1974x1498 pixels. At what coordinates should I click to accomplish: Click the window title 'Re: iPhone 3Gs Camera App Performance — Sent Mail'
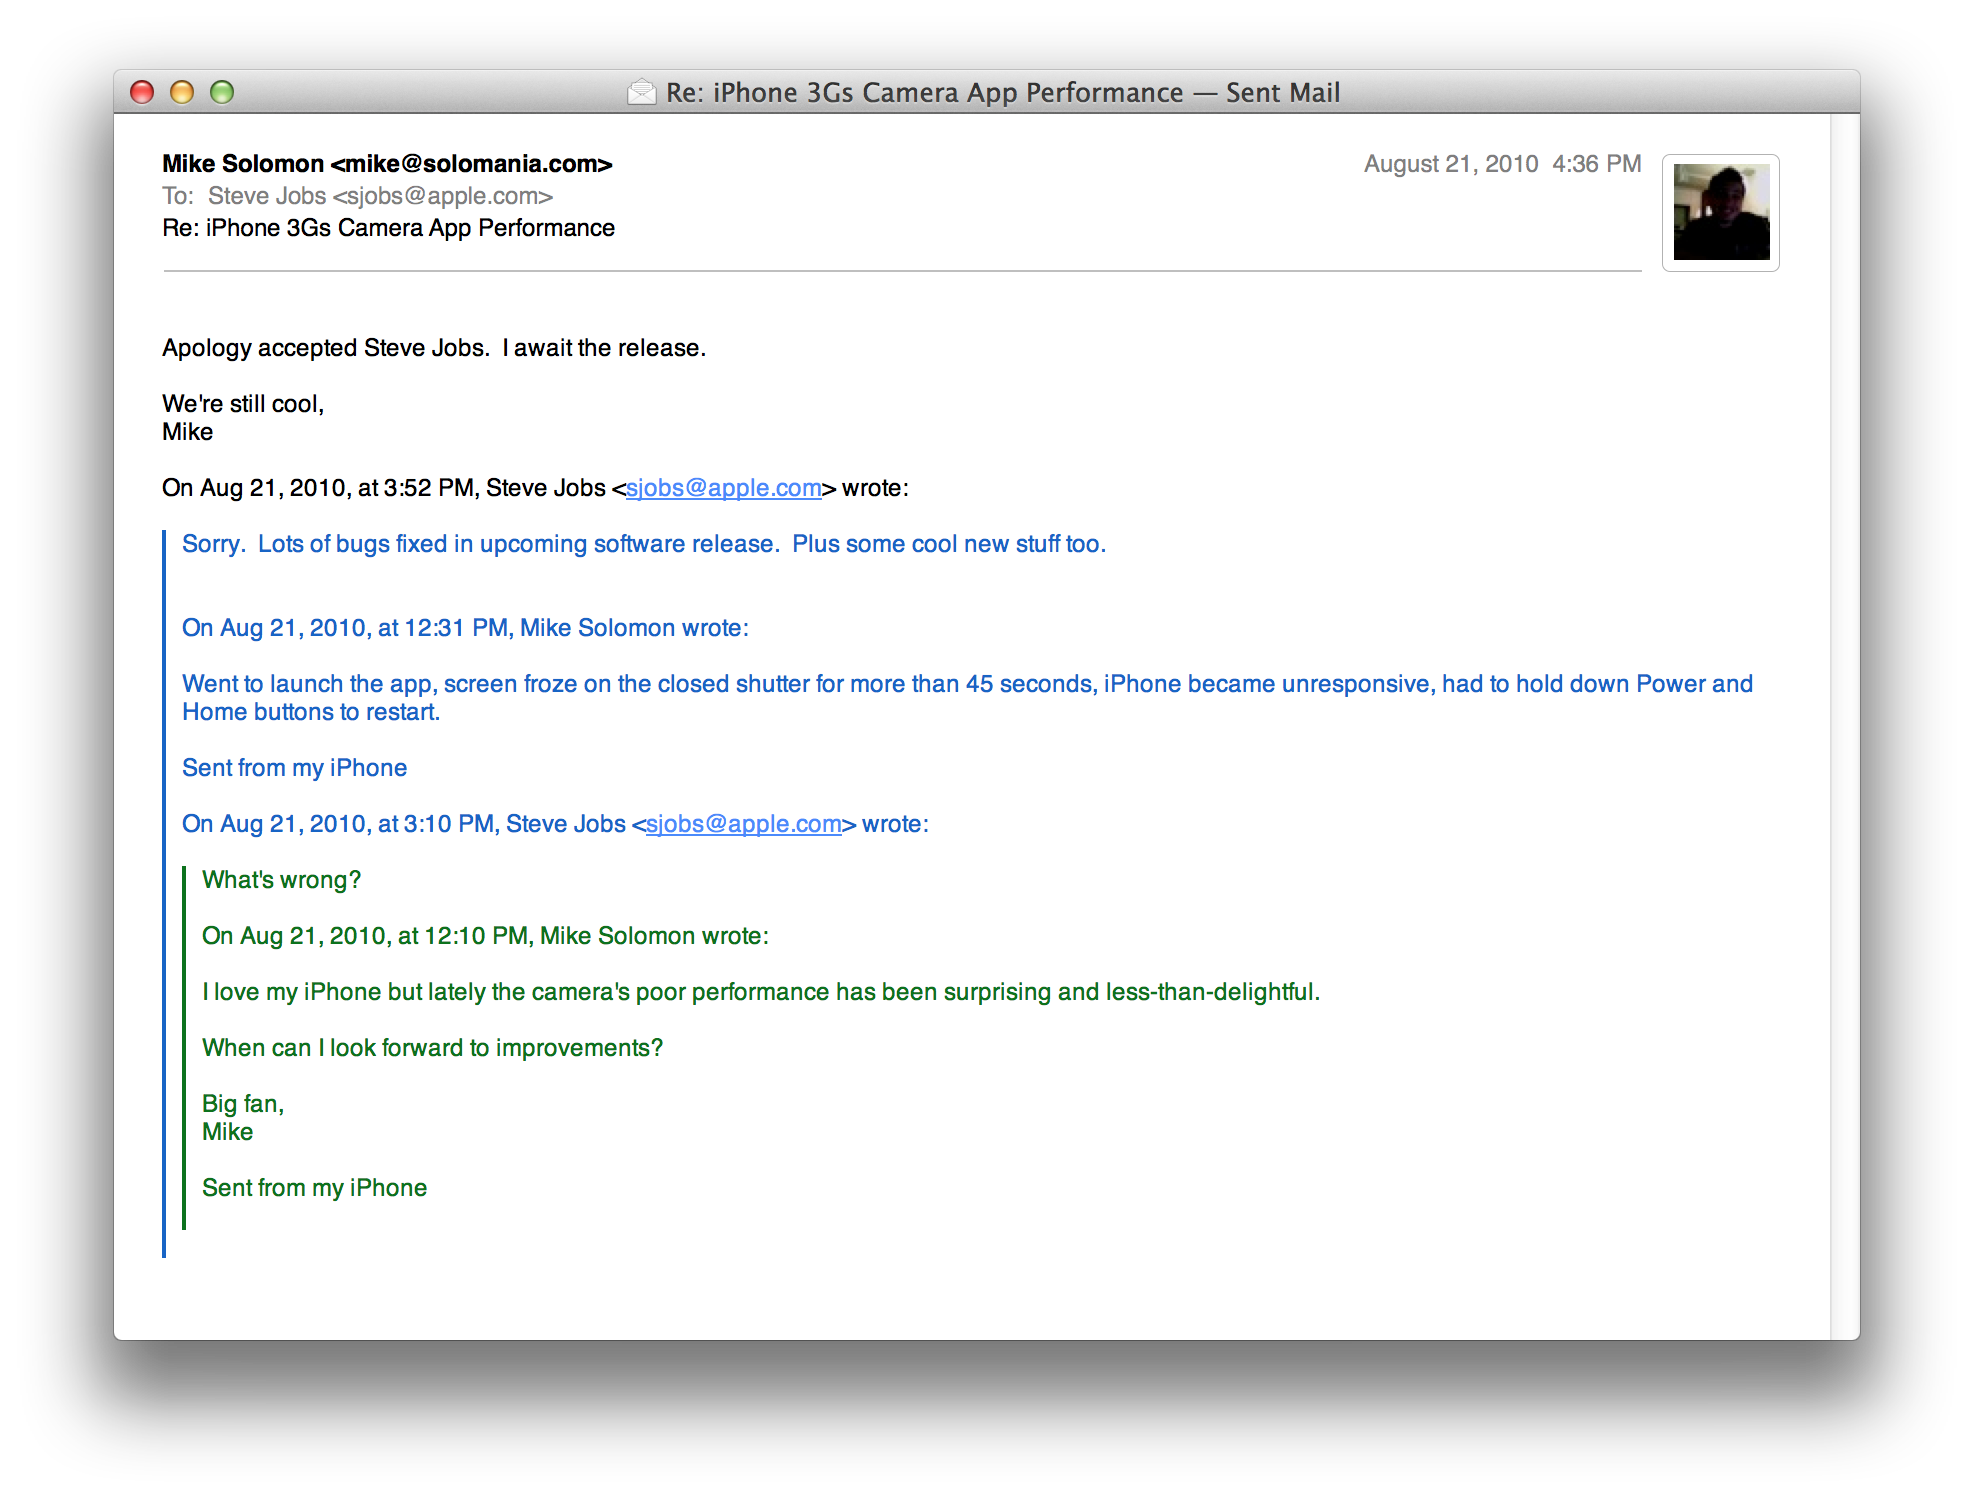coord(1003,92)
